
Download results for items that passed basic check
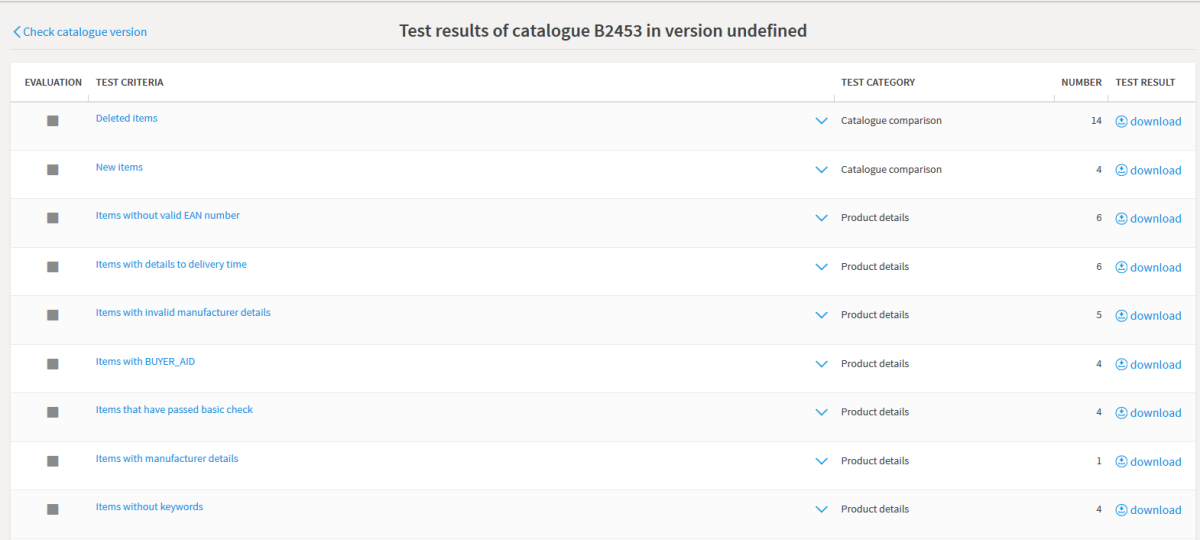coord(1148,412)
